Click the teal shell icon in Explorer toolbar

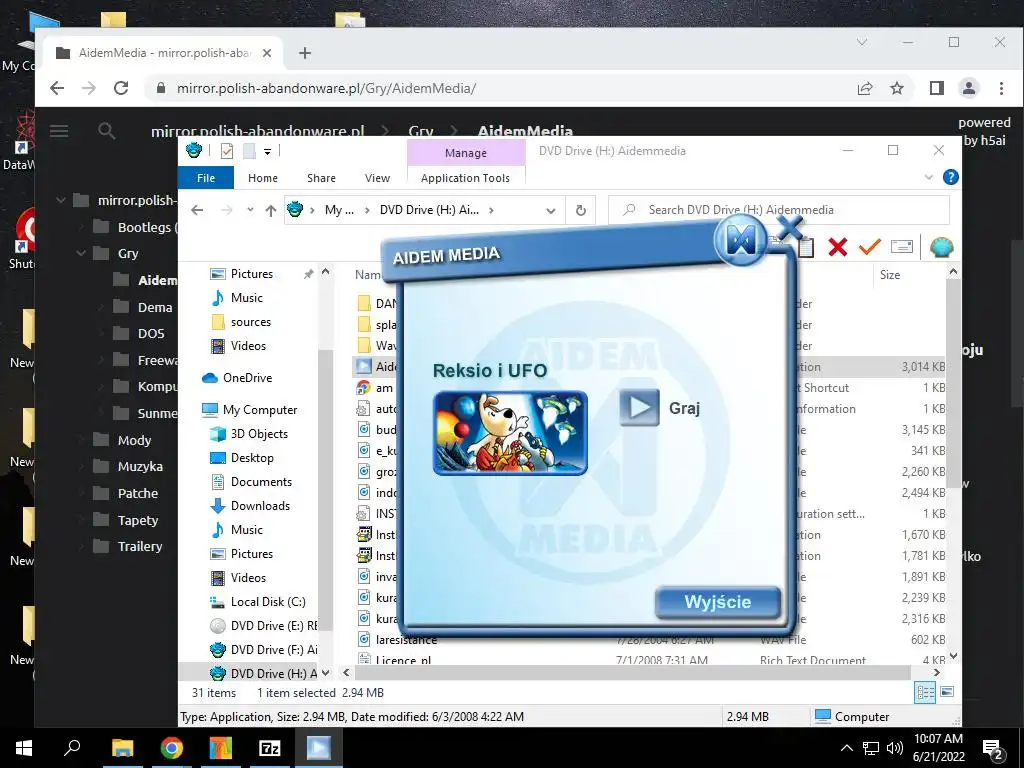pyautogui.click(x=941, y=247)
